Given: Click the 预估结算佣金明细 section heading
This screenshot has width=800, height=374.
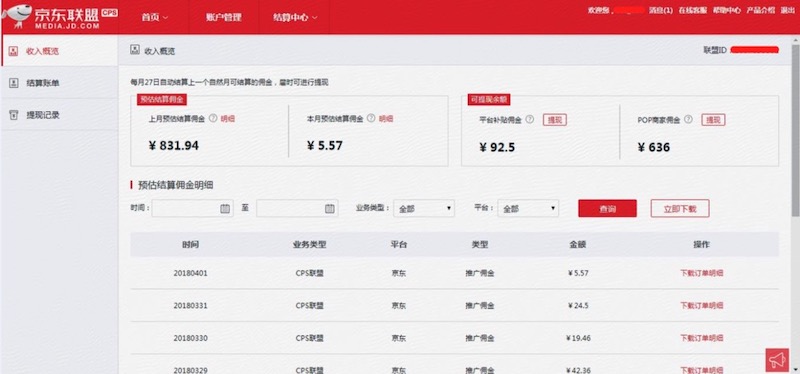Looking at the screenshot, I should [176, 185].
